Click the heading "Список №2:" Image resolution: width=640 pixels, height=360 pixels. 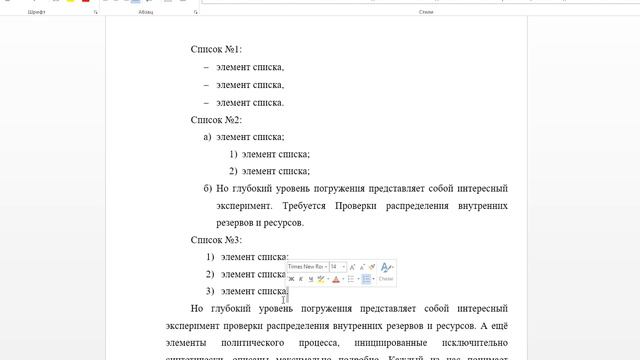tap(216, 120)
